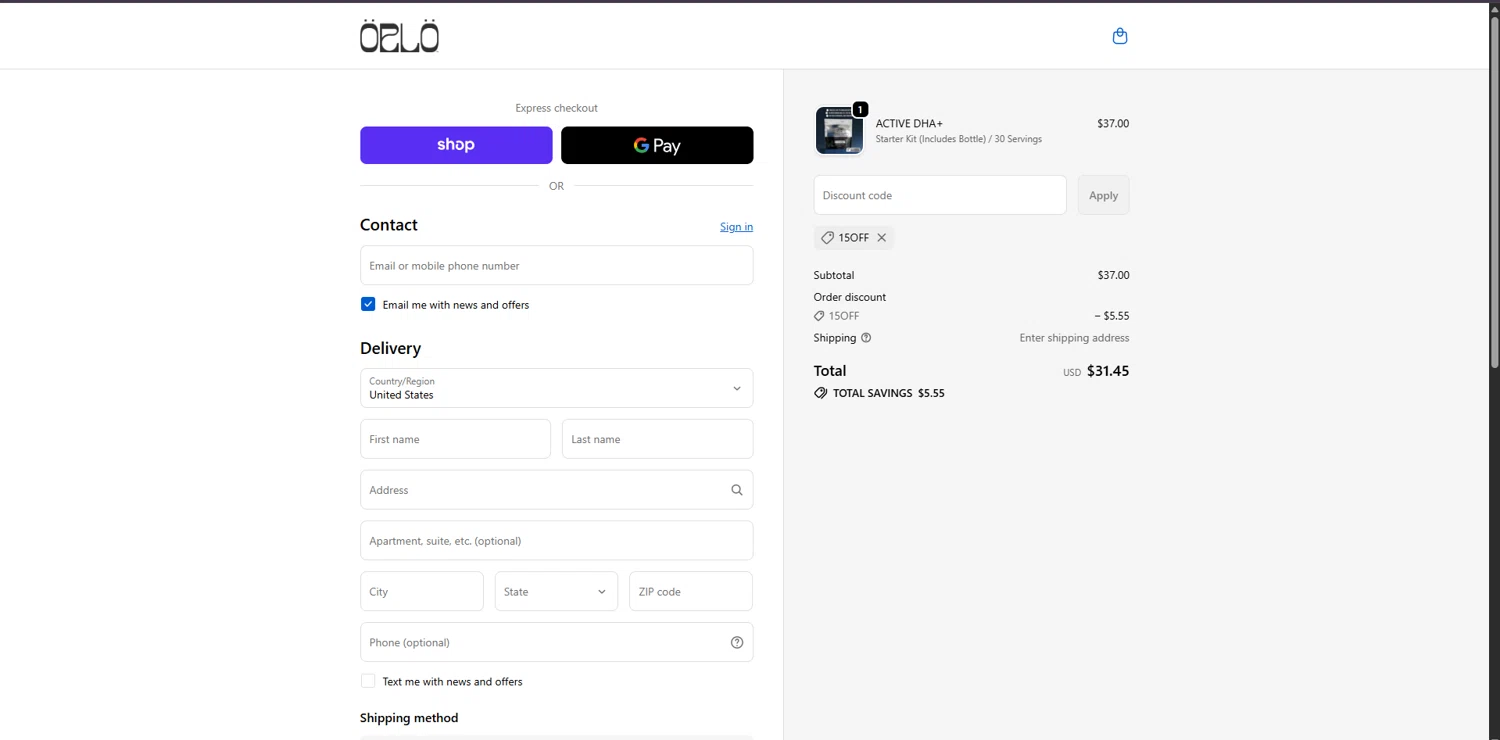Apply the discount code
The width and height of the screenshot is (1500, 740).
tap(1103, 195)
